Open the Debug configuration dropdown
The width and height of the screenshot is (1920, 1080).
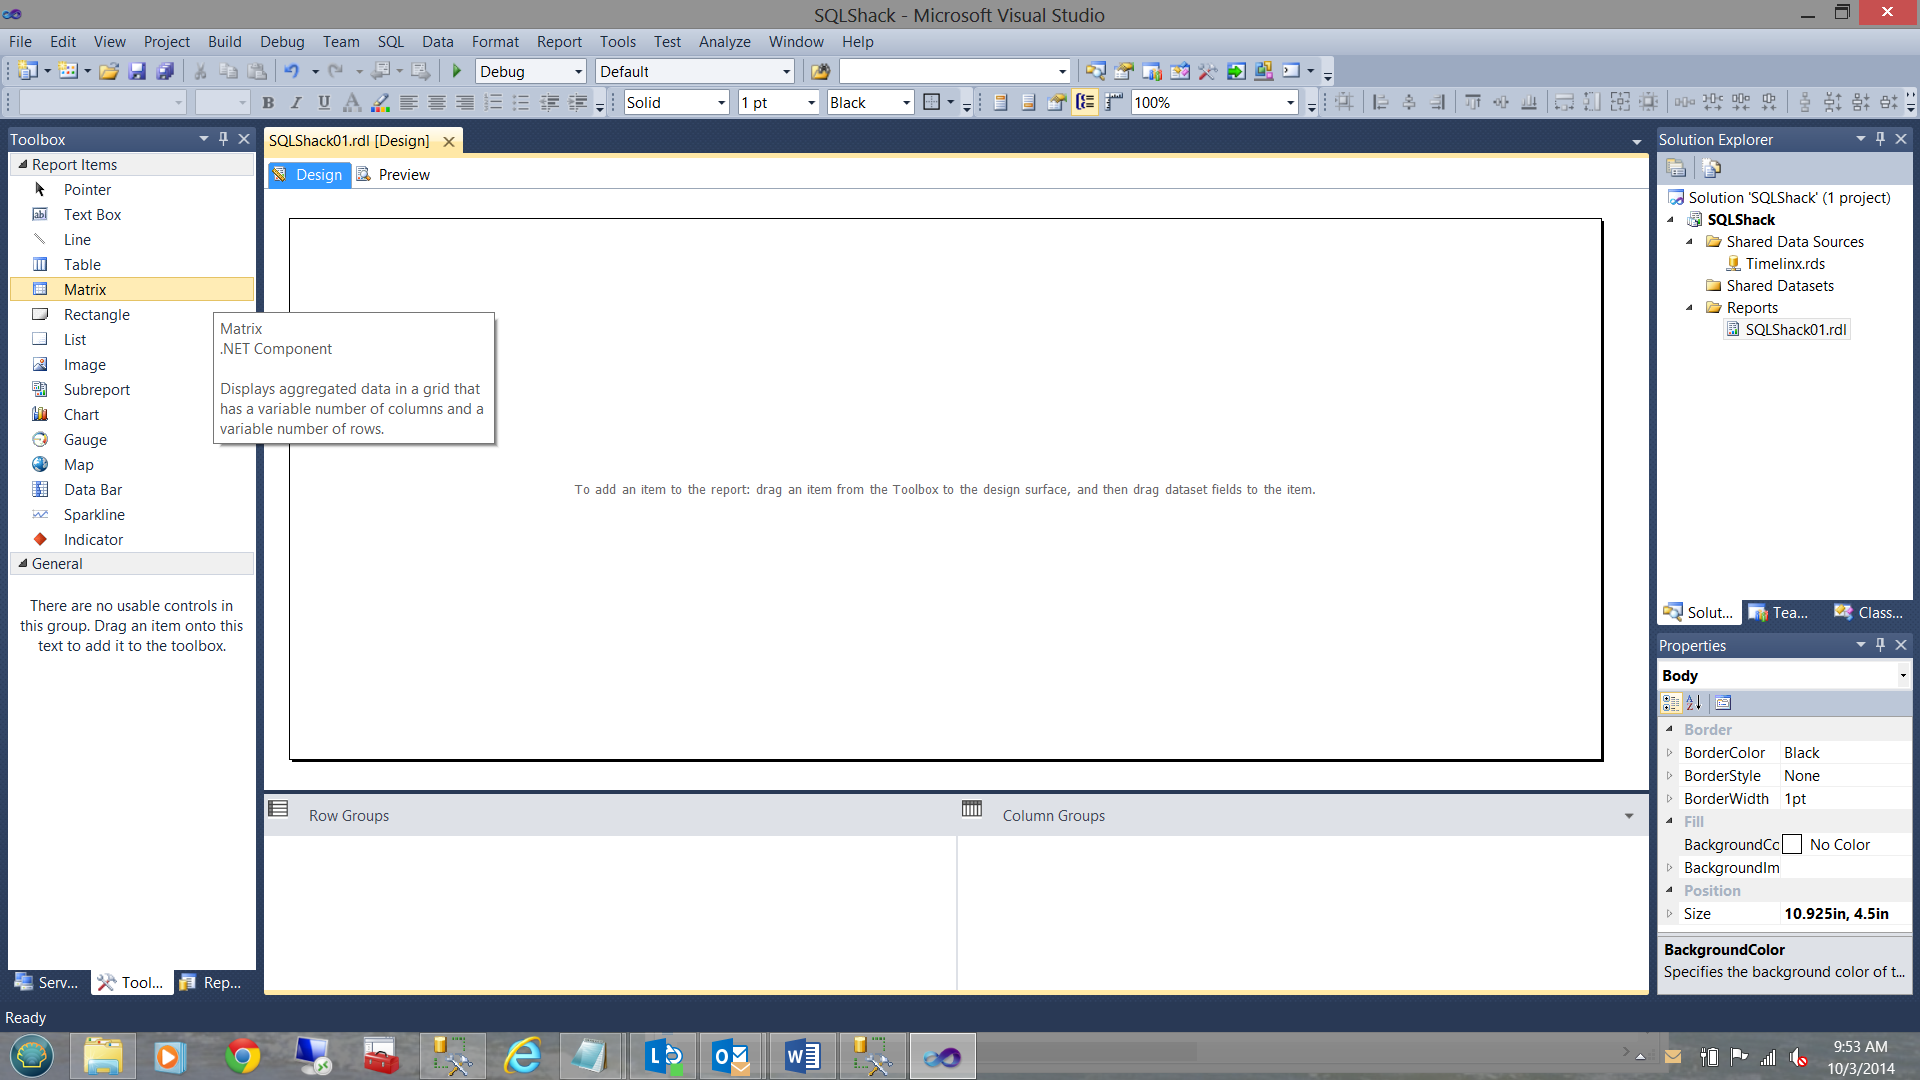pyautogui.click(x=578, y=72)
